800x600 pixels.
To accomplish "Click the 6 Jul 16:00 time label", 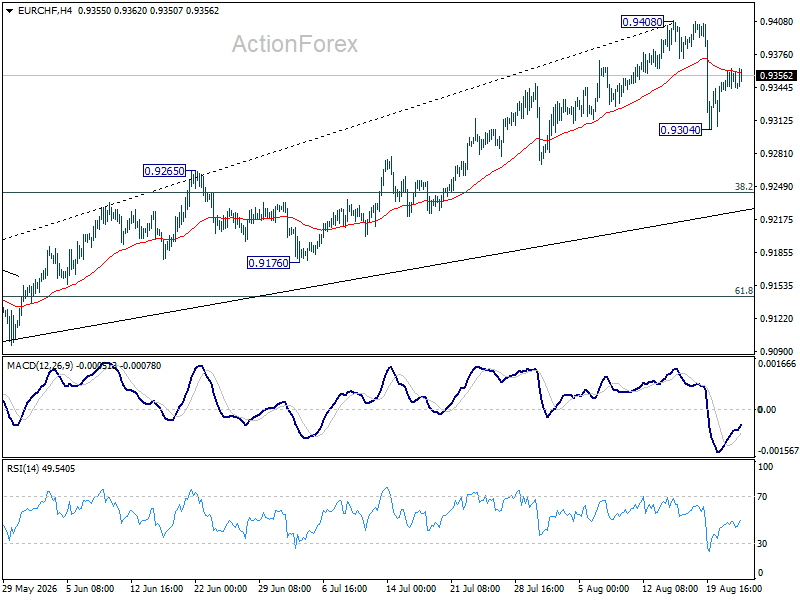I will coord(345,589).
